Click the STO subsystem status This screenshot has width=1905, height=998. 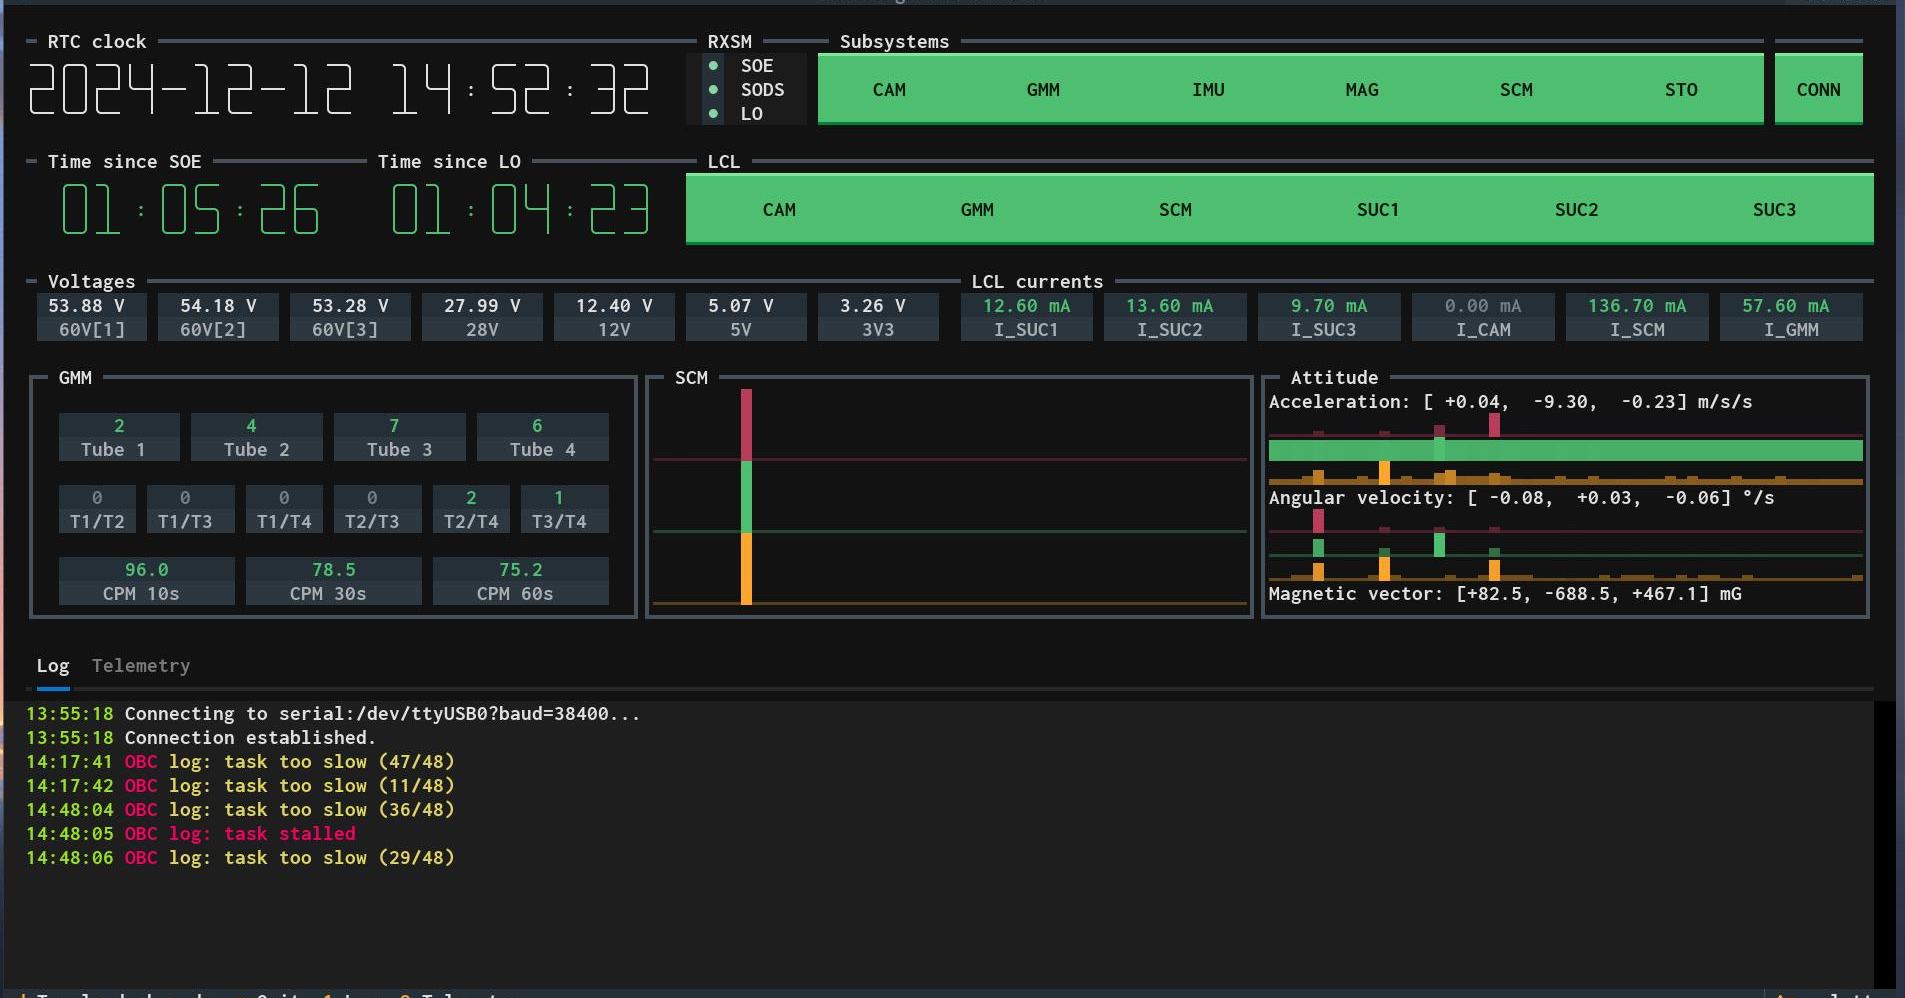coord(1681,90)
